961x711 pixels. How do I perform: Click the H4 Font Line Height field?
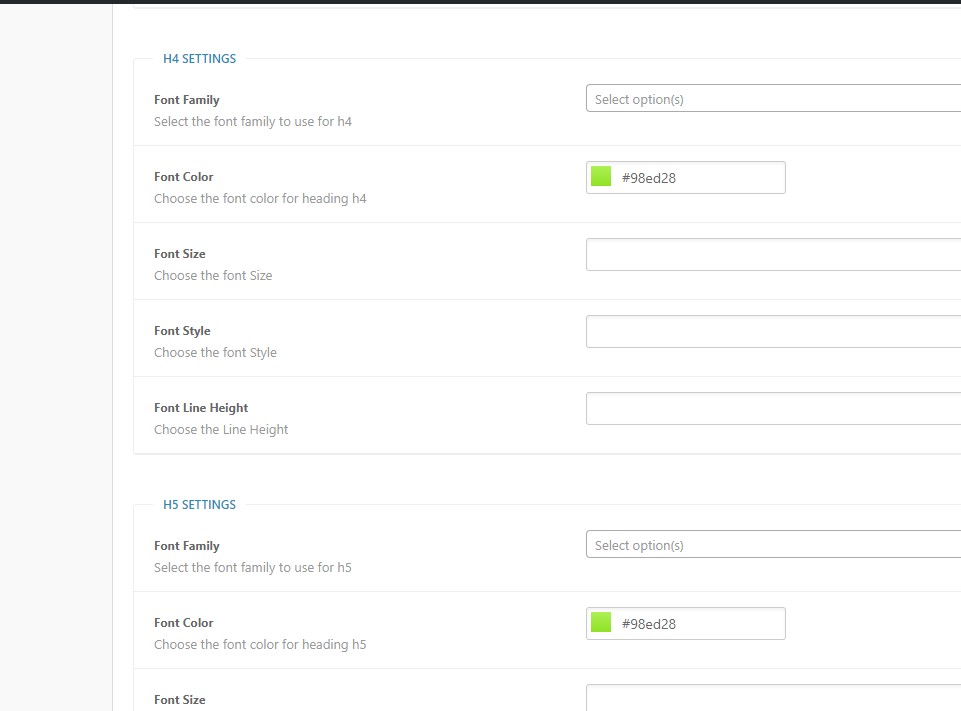pos(772,408)
